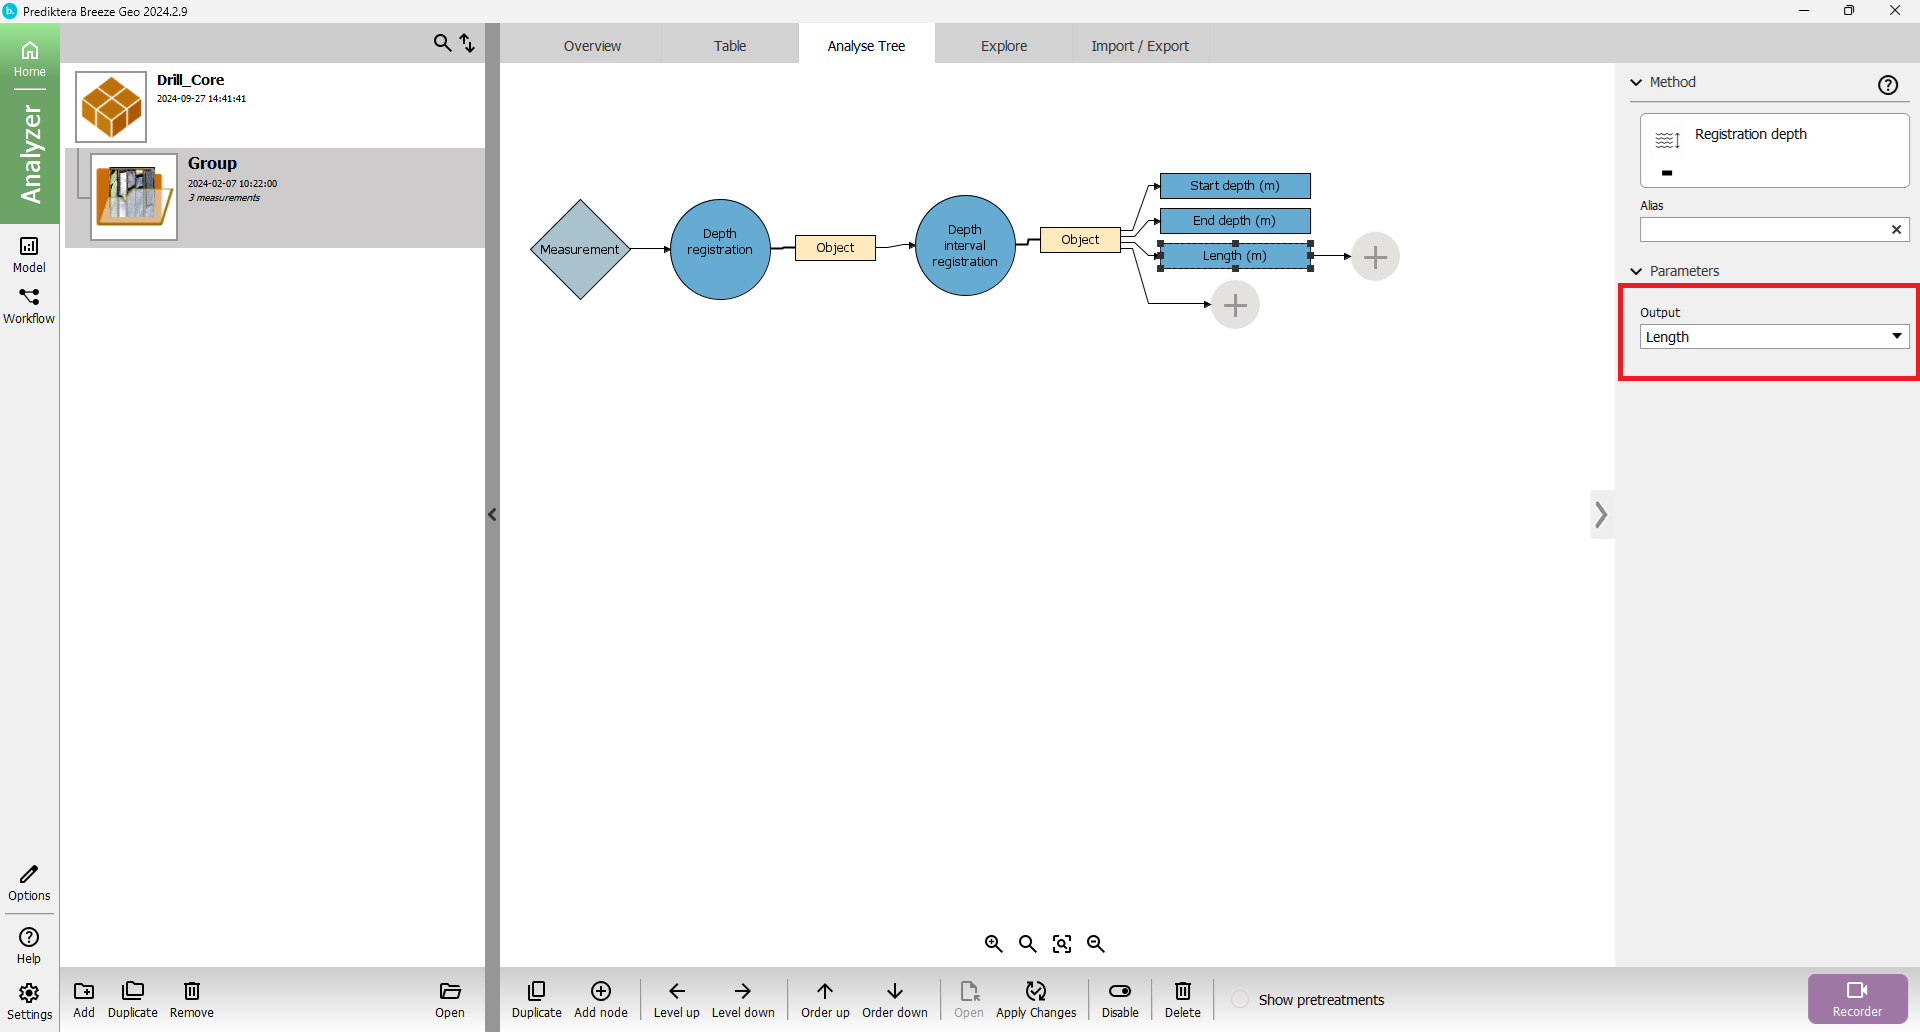Select the Group thumbnail

pos(134,197)
